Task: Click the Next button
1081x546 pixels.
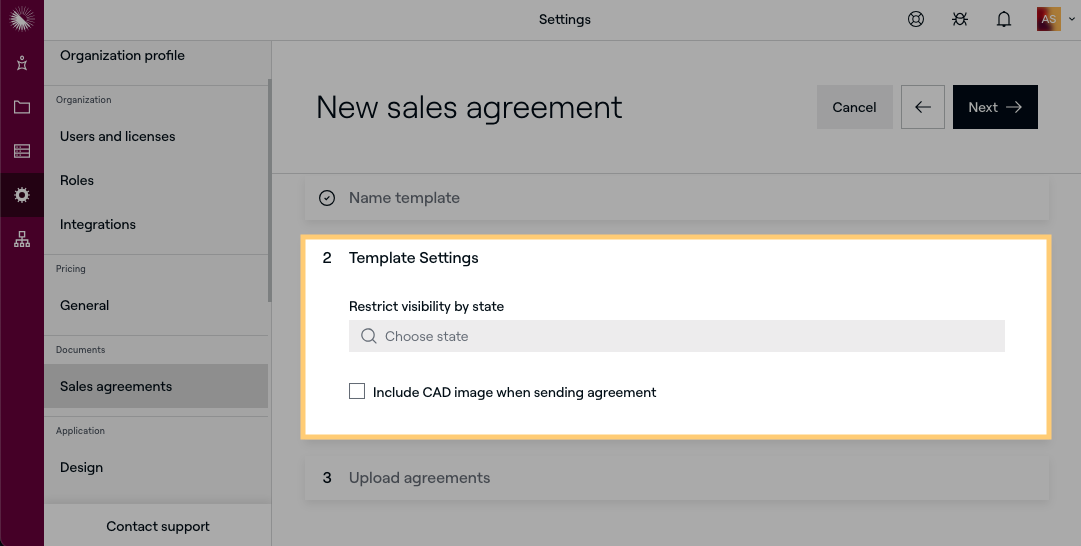Action: pos(994,107)
